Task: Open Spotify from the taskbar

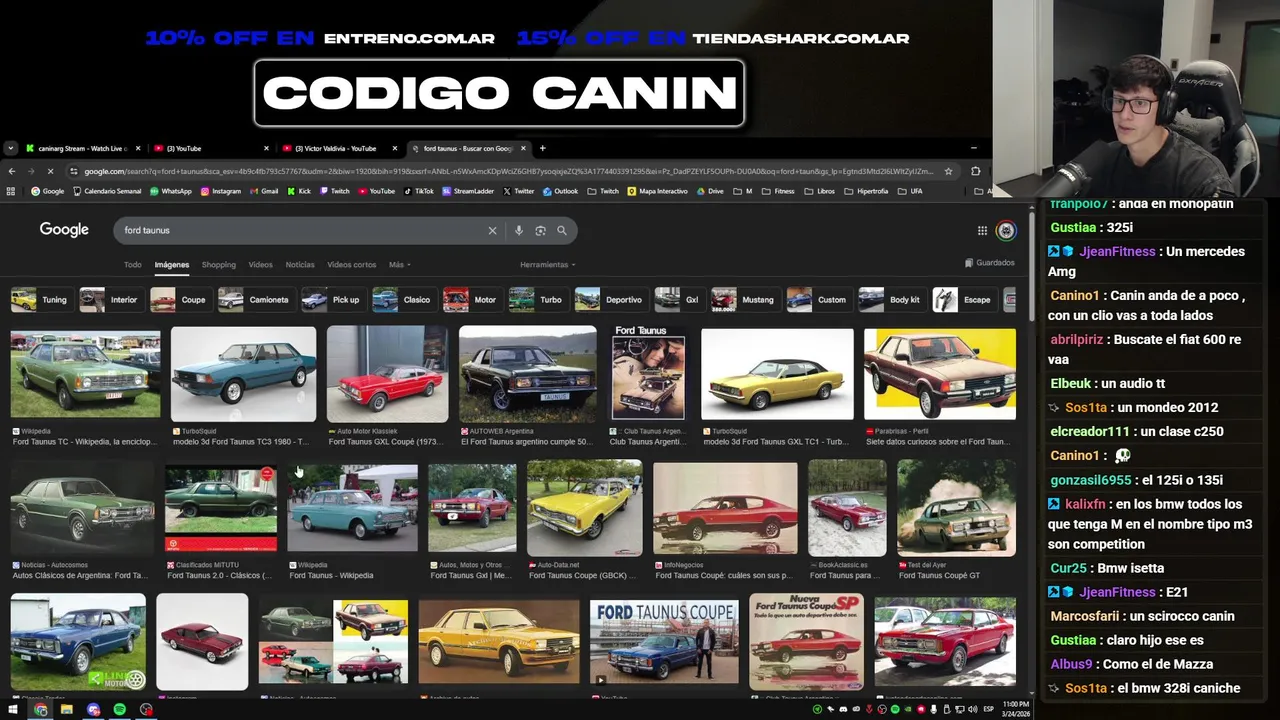Action: 119,710
